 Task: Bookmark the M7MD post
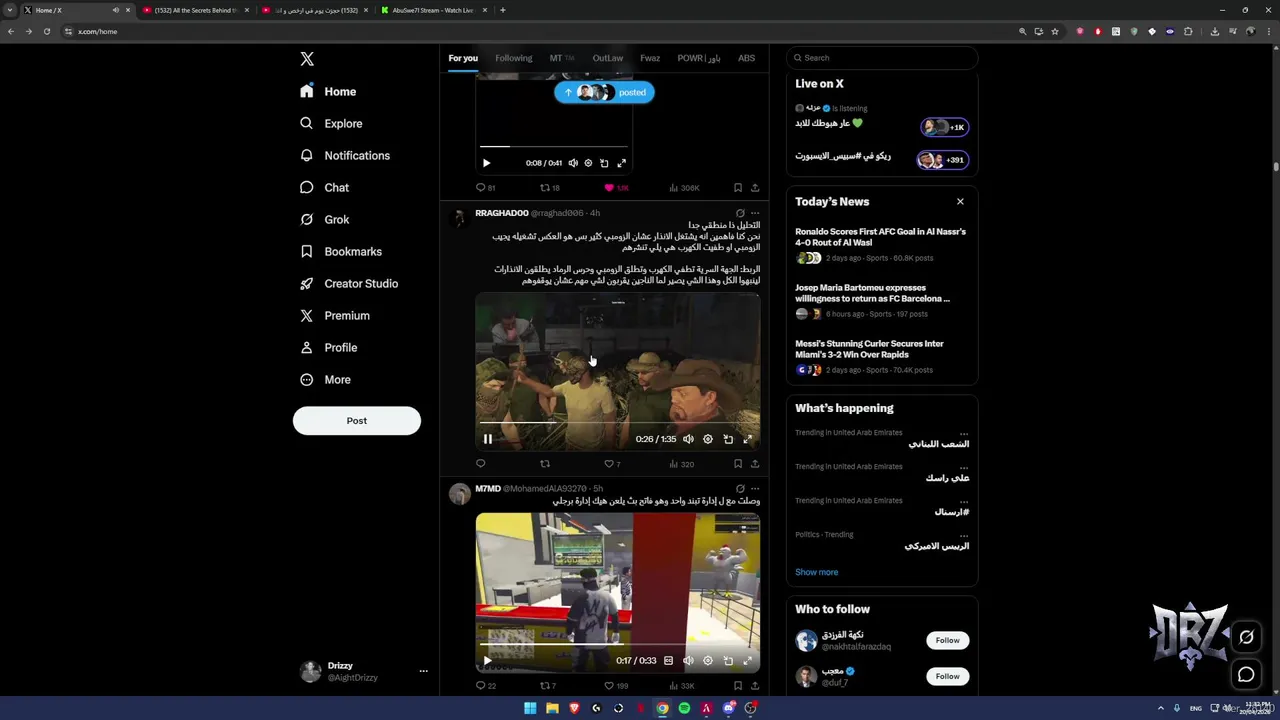coord(738,686)
